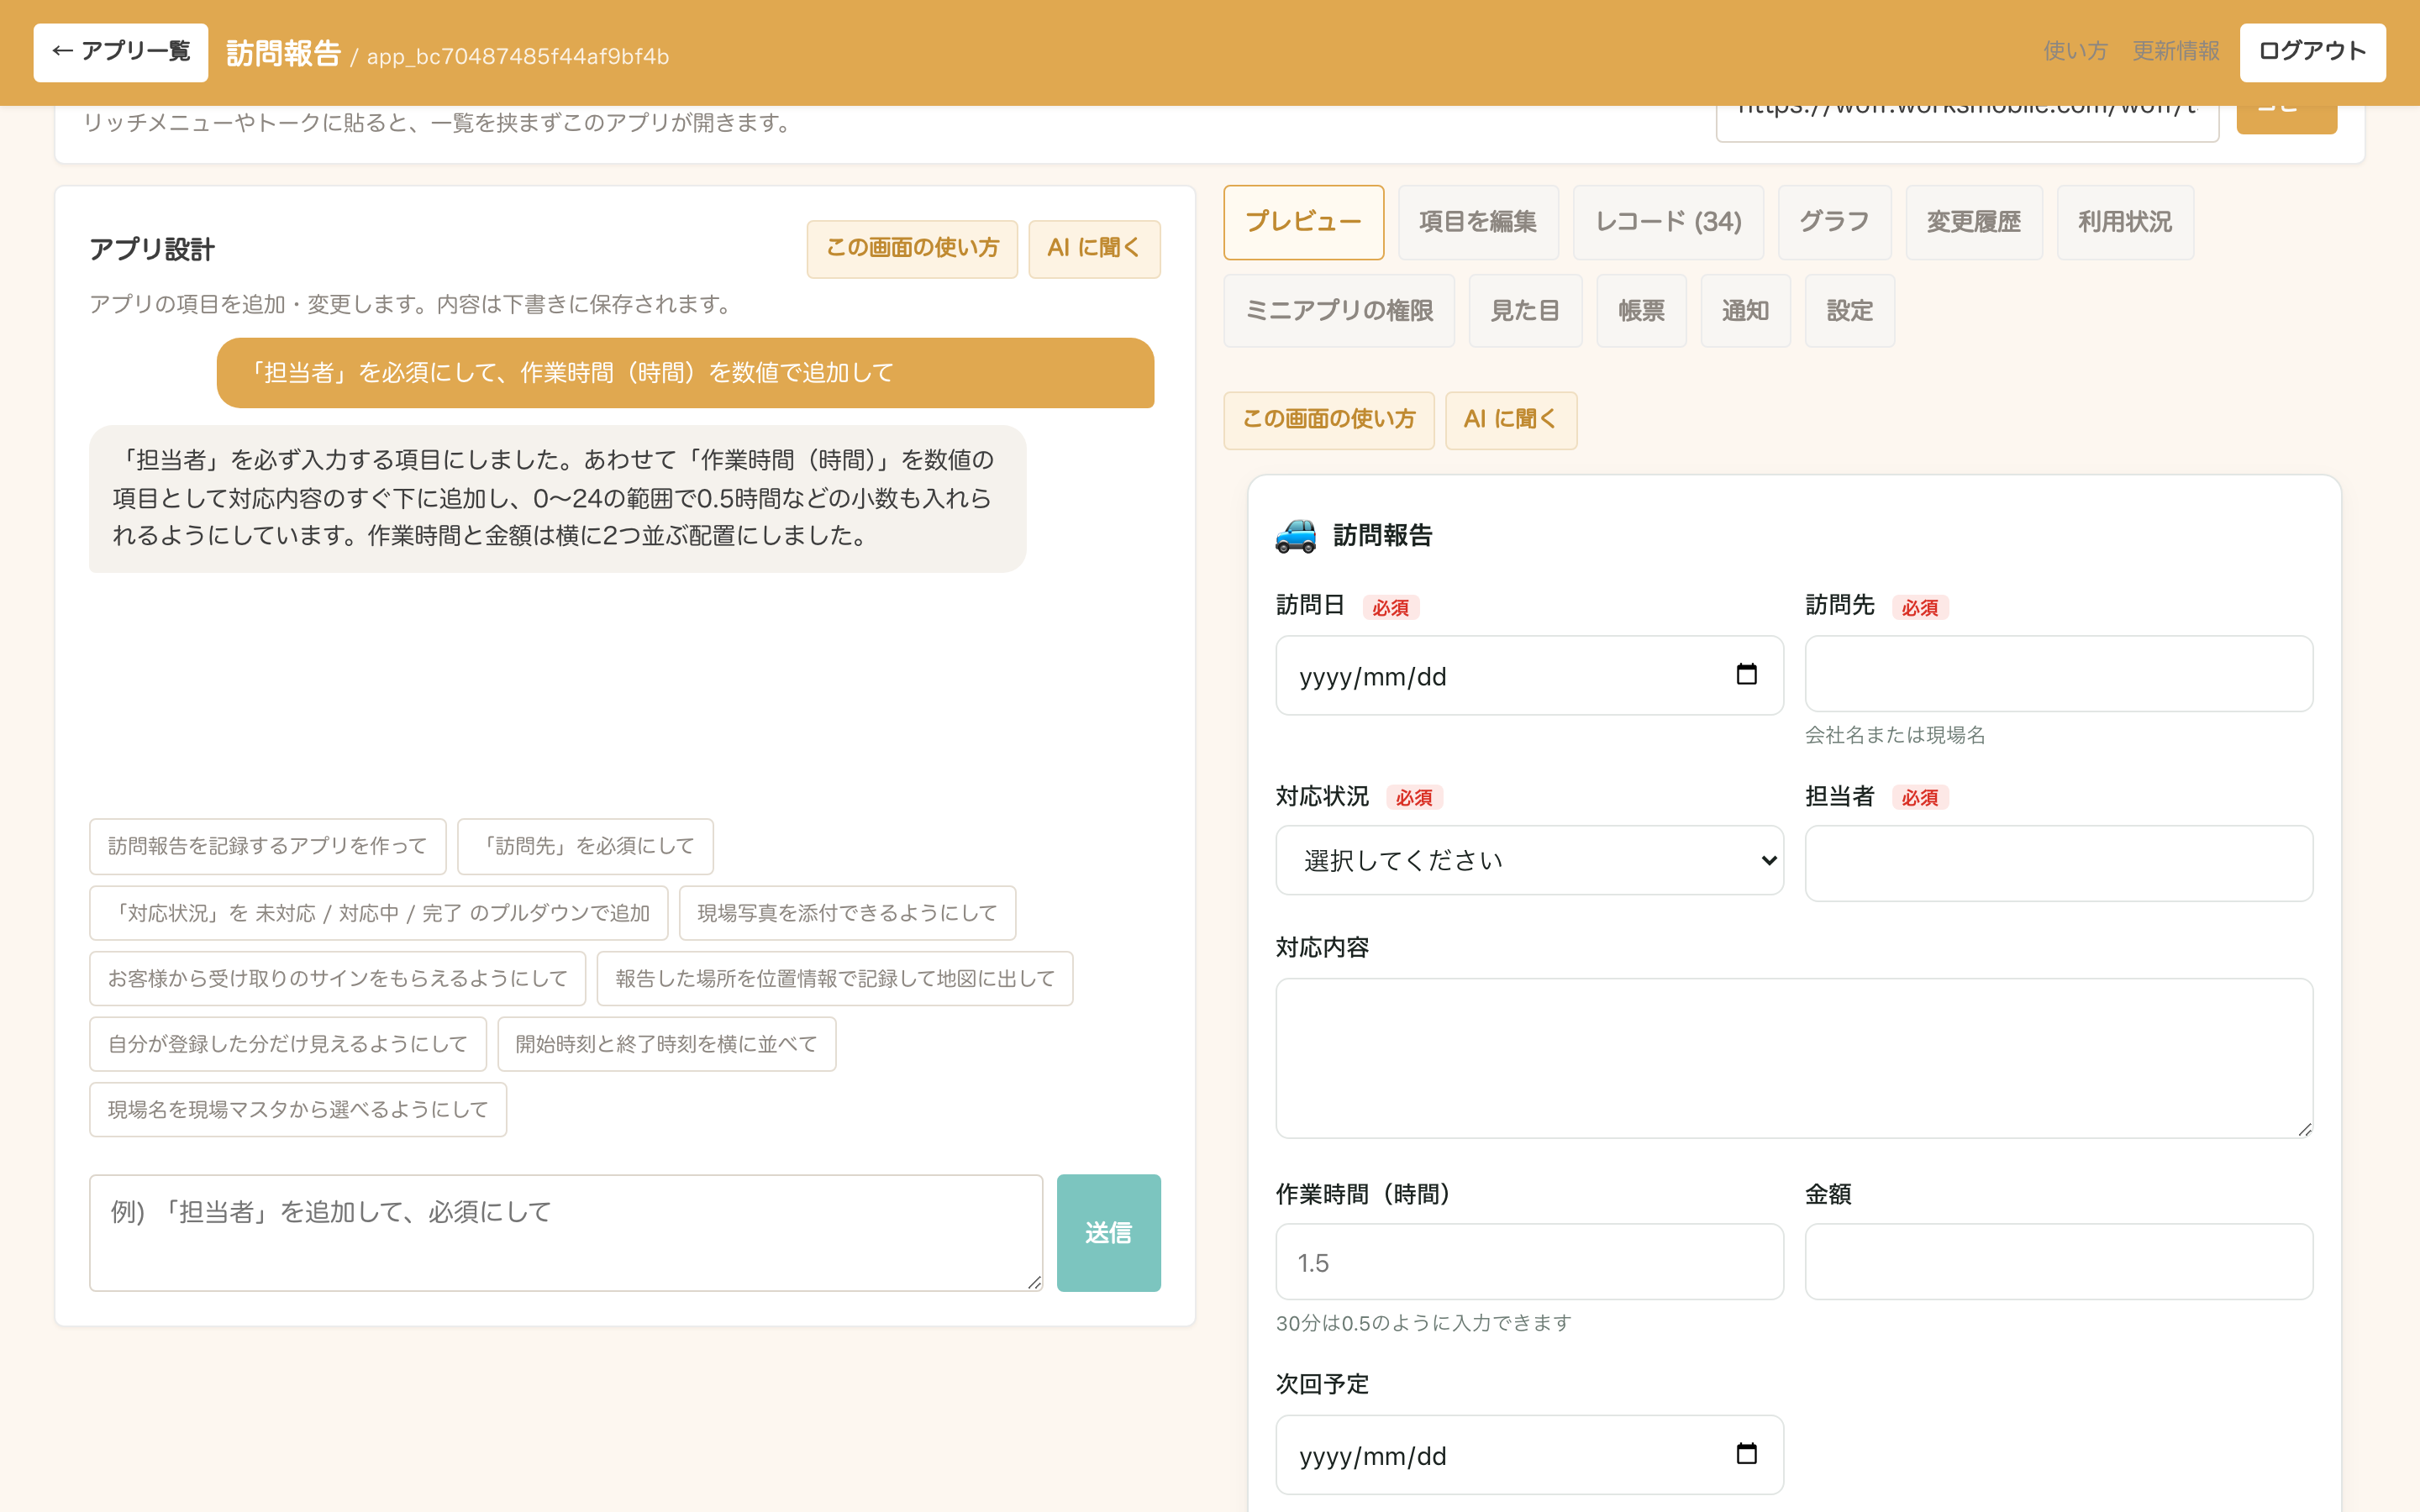The height and width of the screenshot is (1512, 2420).
Task: Open the 更新情報 link in header
Action: coord(2175,51)
